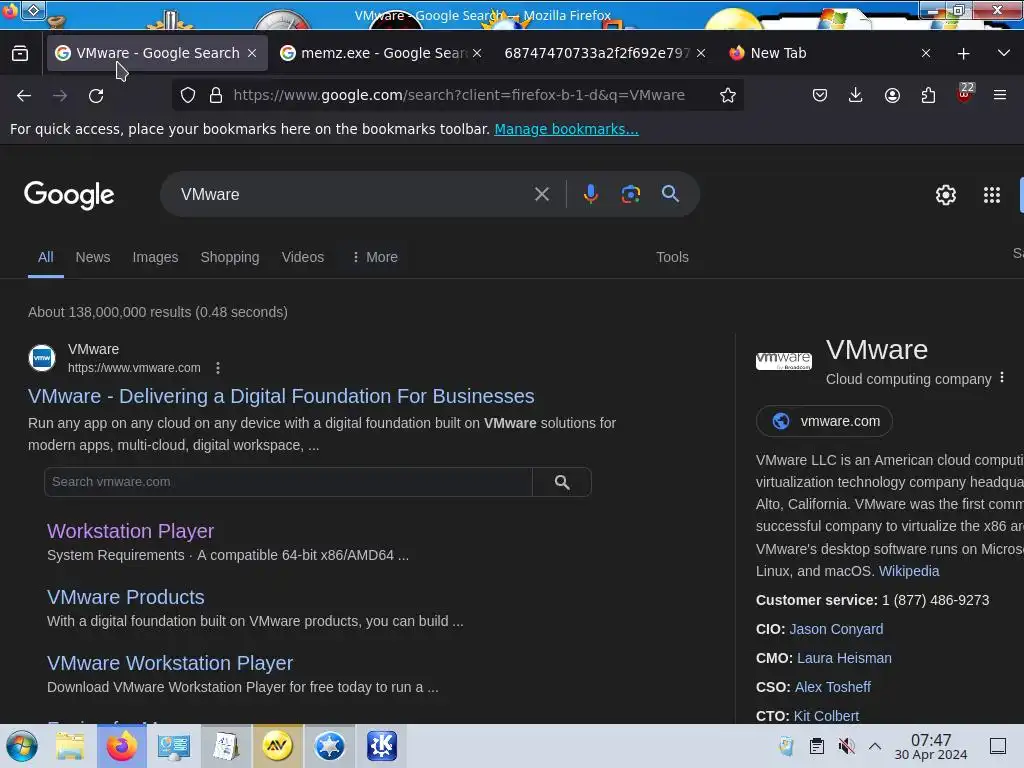
Task: Expand the list all tabs chevron
Action: point(1004,53)
